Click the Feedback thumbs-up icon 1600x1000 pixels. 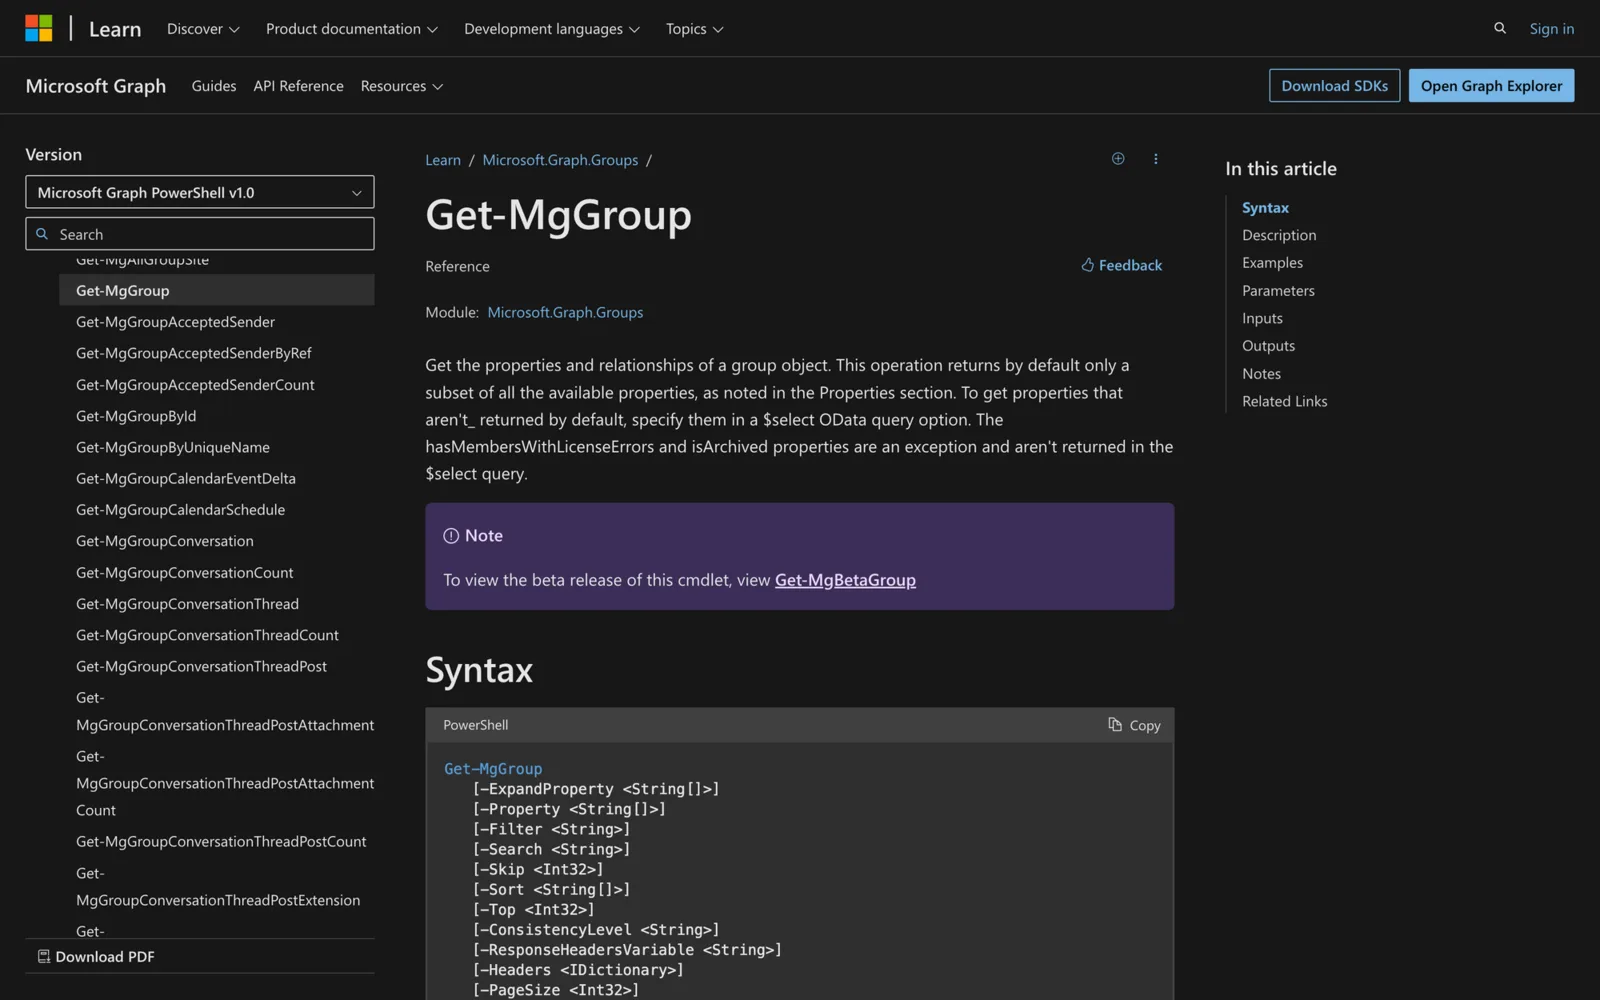[1088, 265]
